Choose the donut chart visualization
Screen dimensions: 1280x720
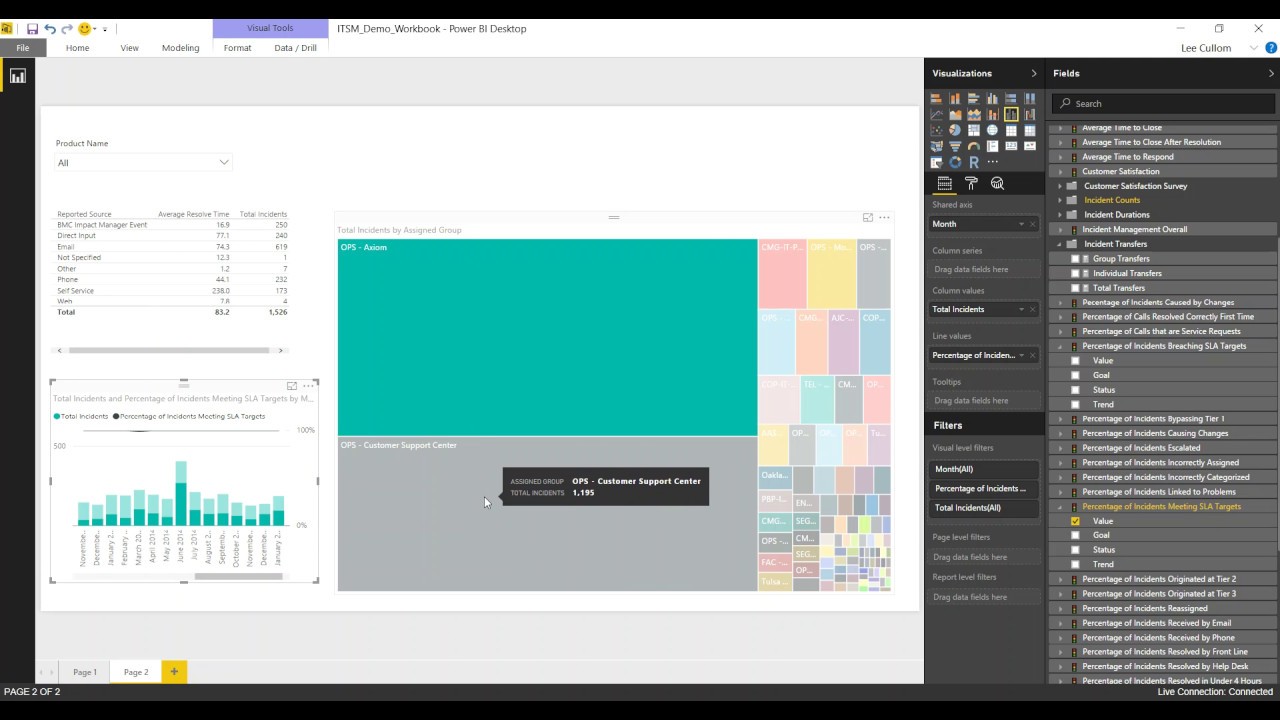[x=955, y=162]
